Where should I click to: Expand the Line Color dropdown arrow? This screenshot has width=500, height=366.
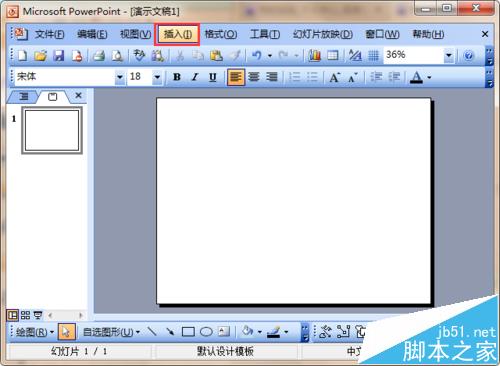[x=286, y=332]
